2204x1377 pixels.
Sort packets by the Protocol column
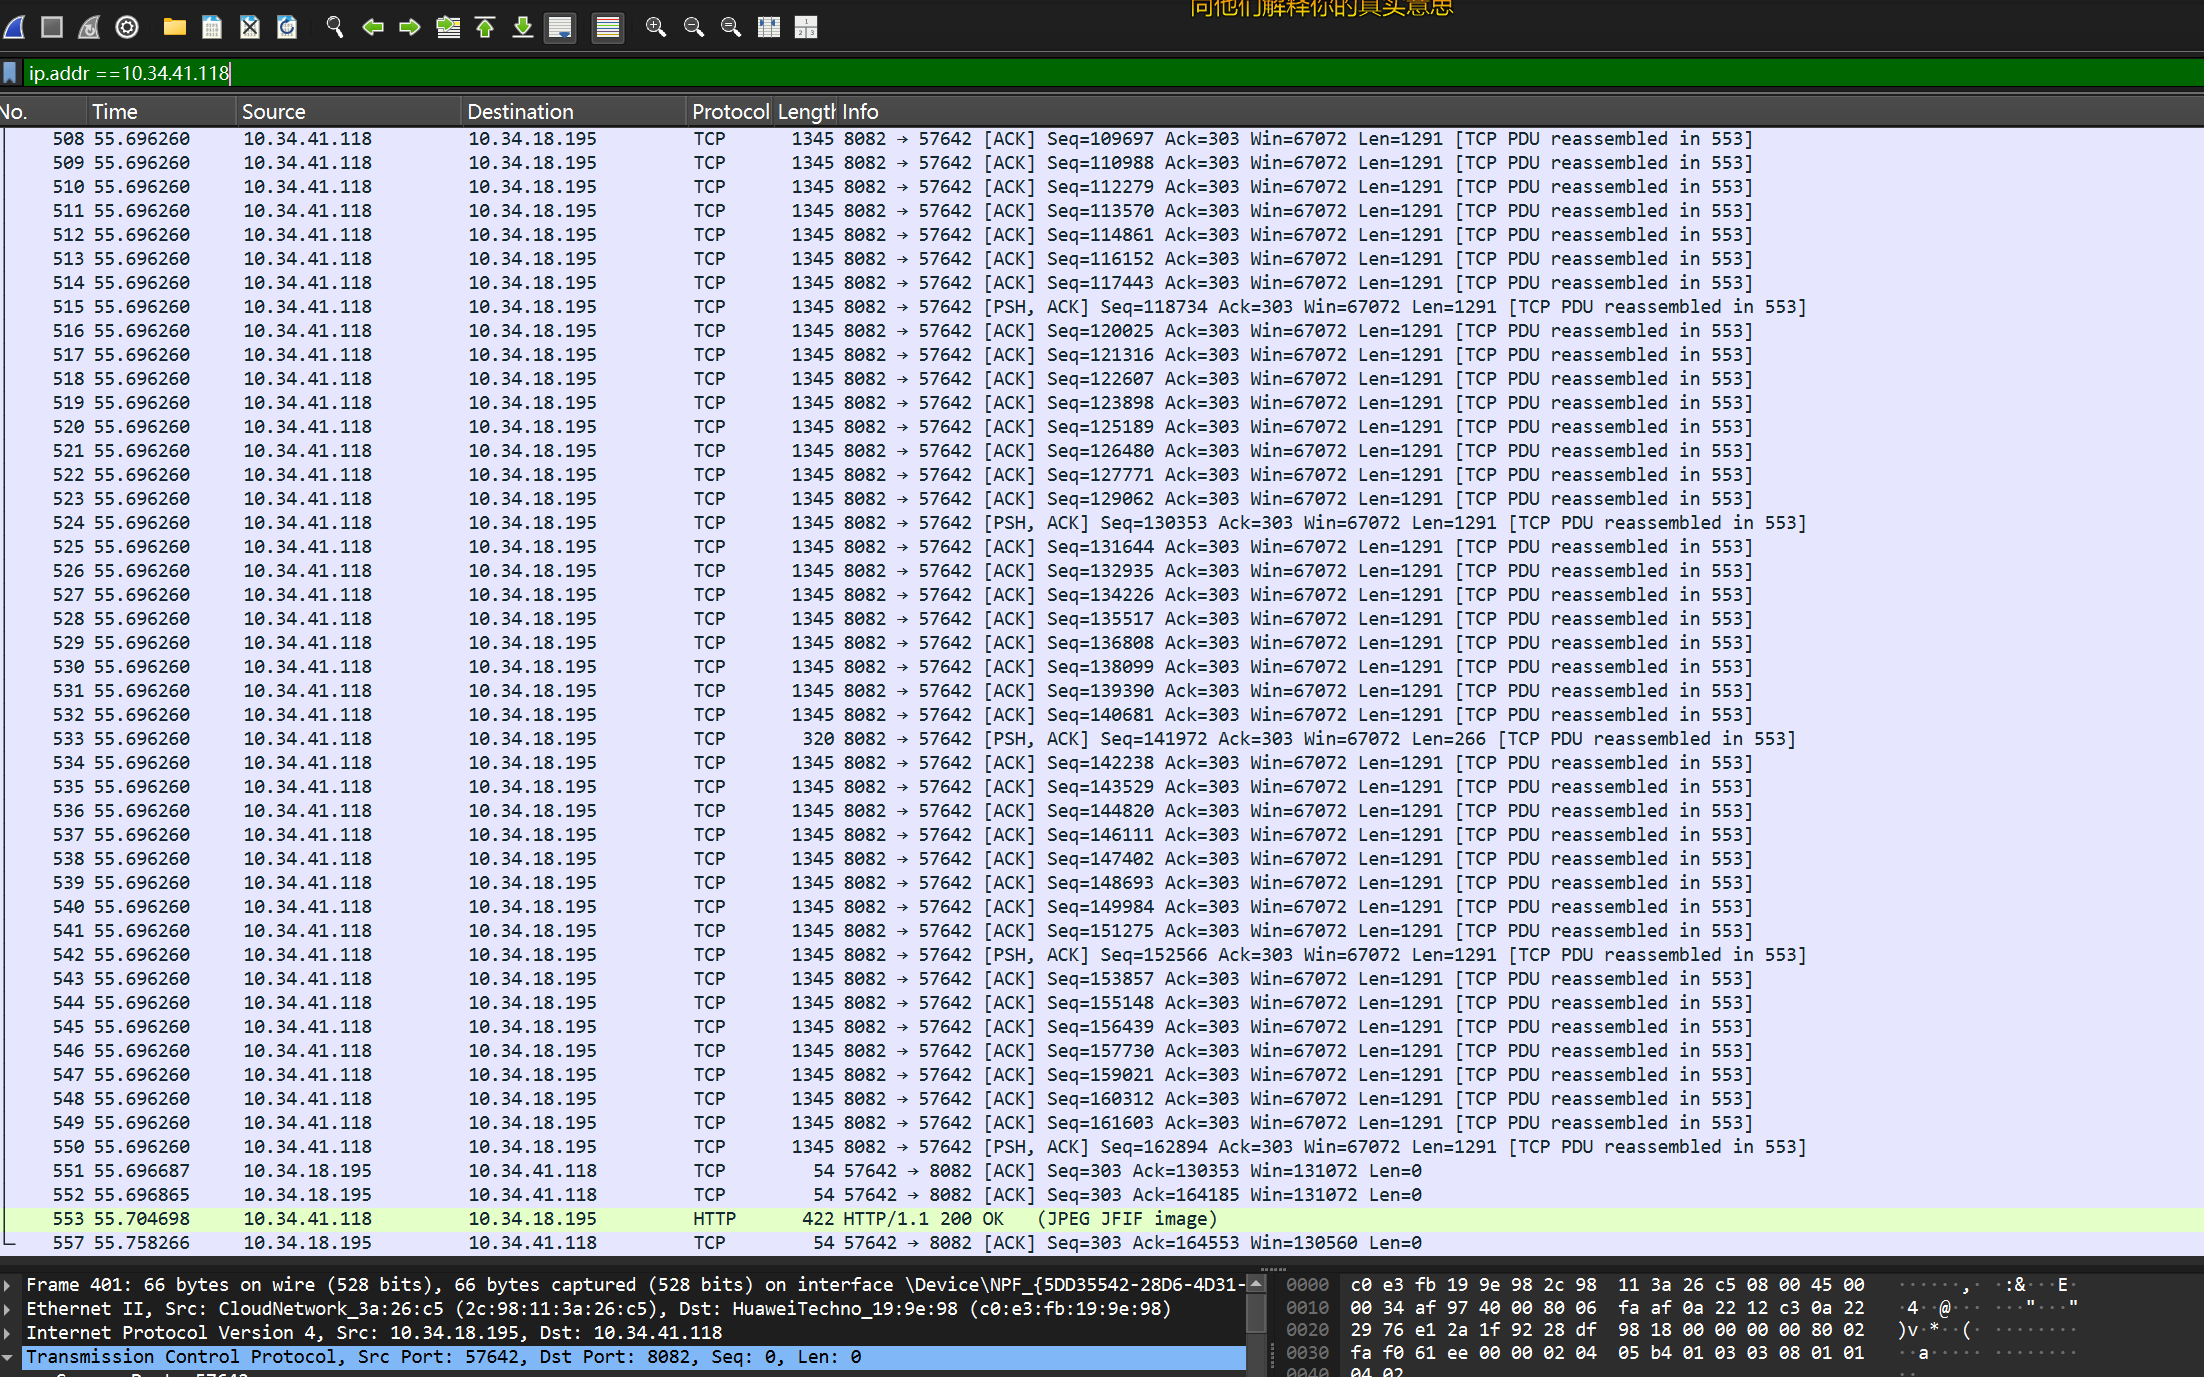(729, 111)
